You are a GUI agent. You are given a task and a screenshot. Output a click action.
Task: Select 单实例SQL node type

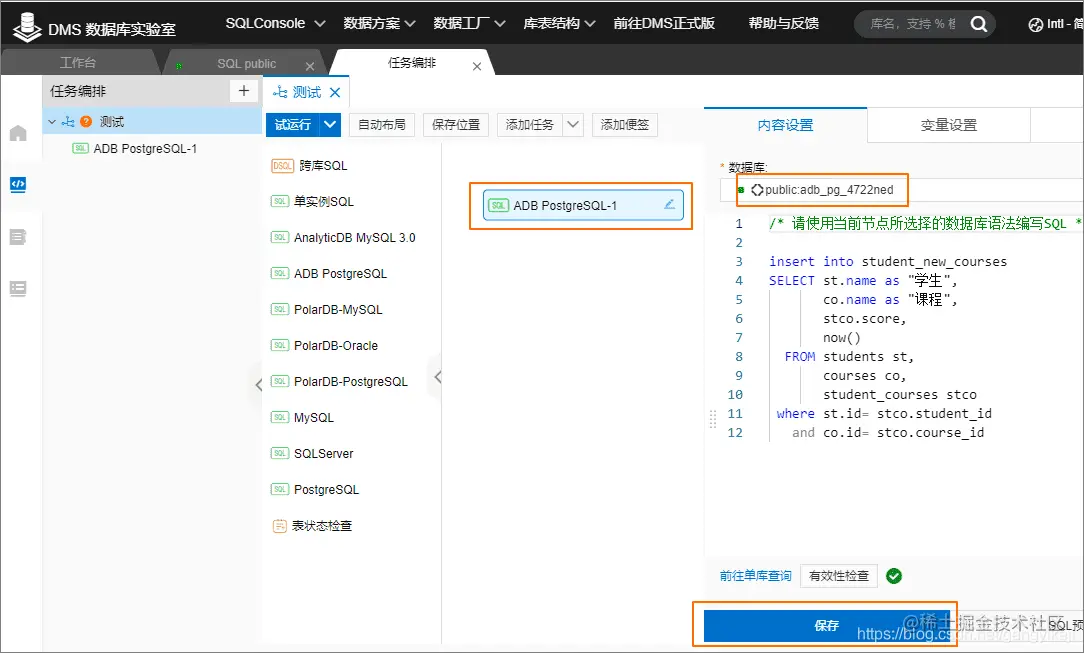coord(312,202)
